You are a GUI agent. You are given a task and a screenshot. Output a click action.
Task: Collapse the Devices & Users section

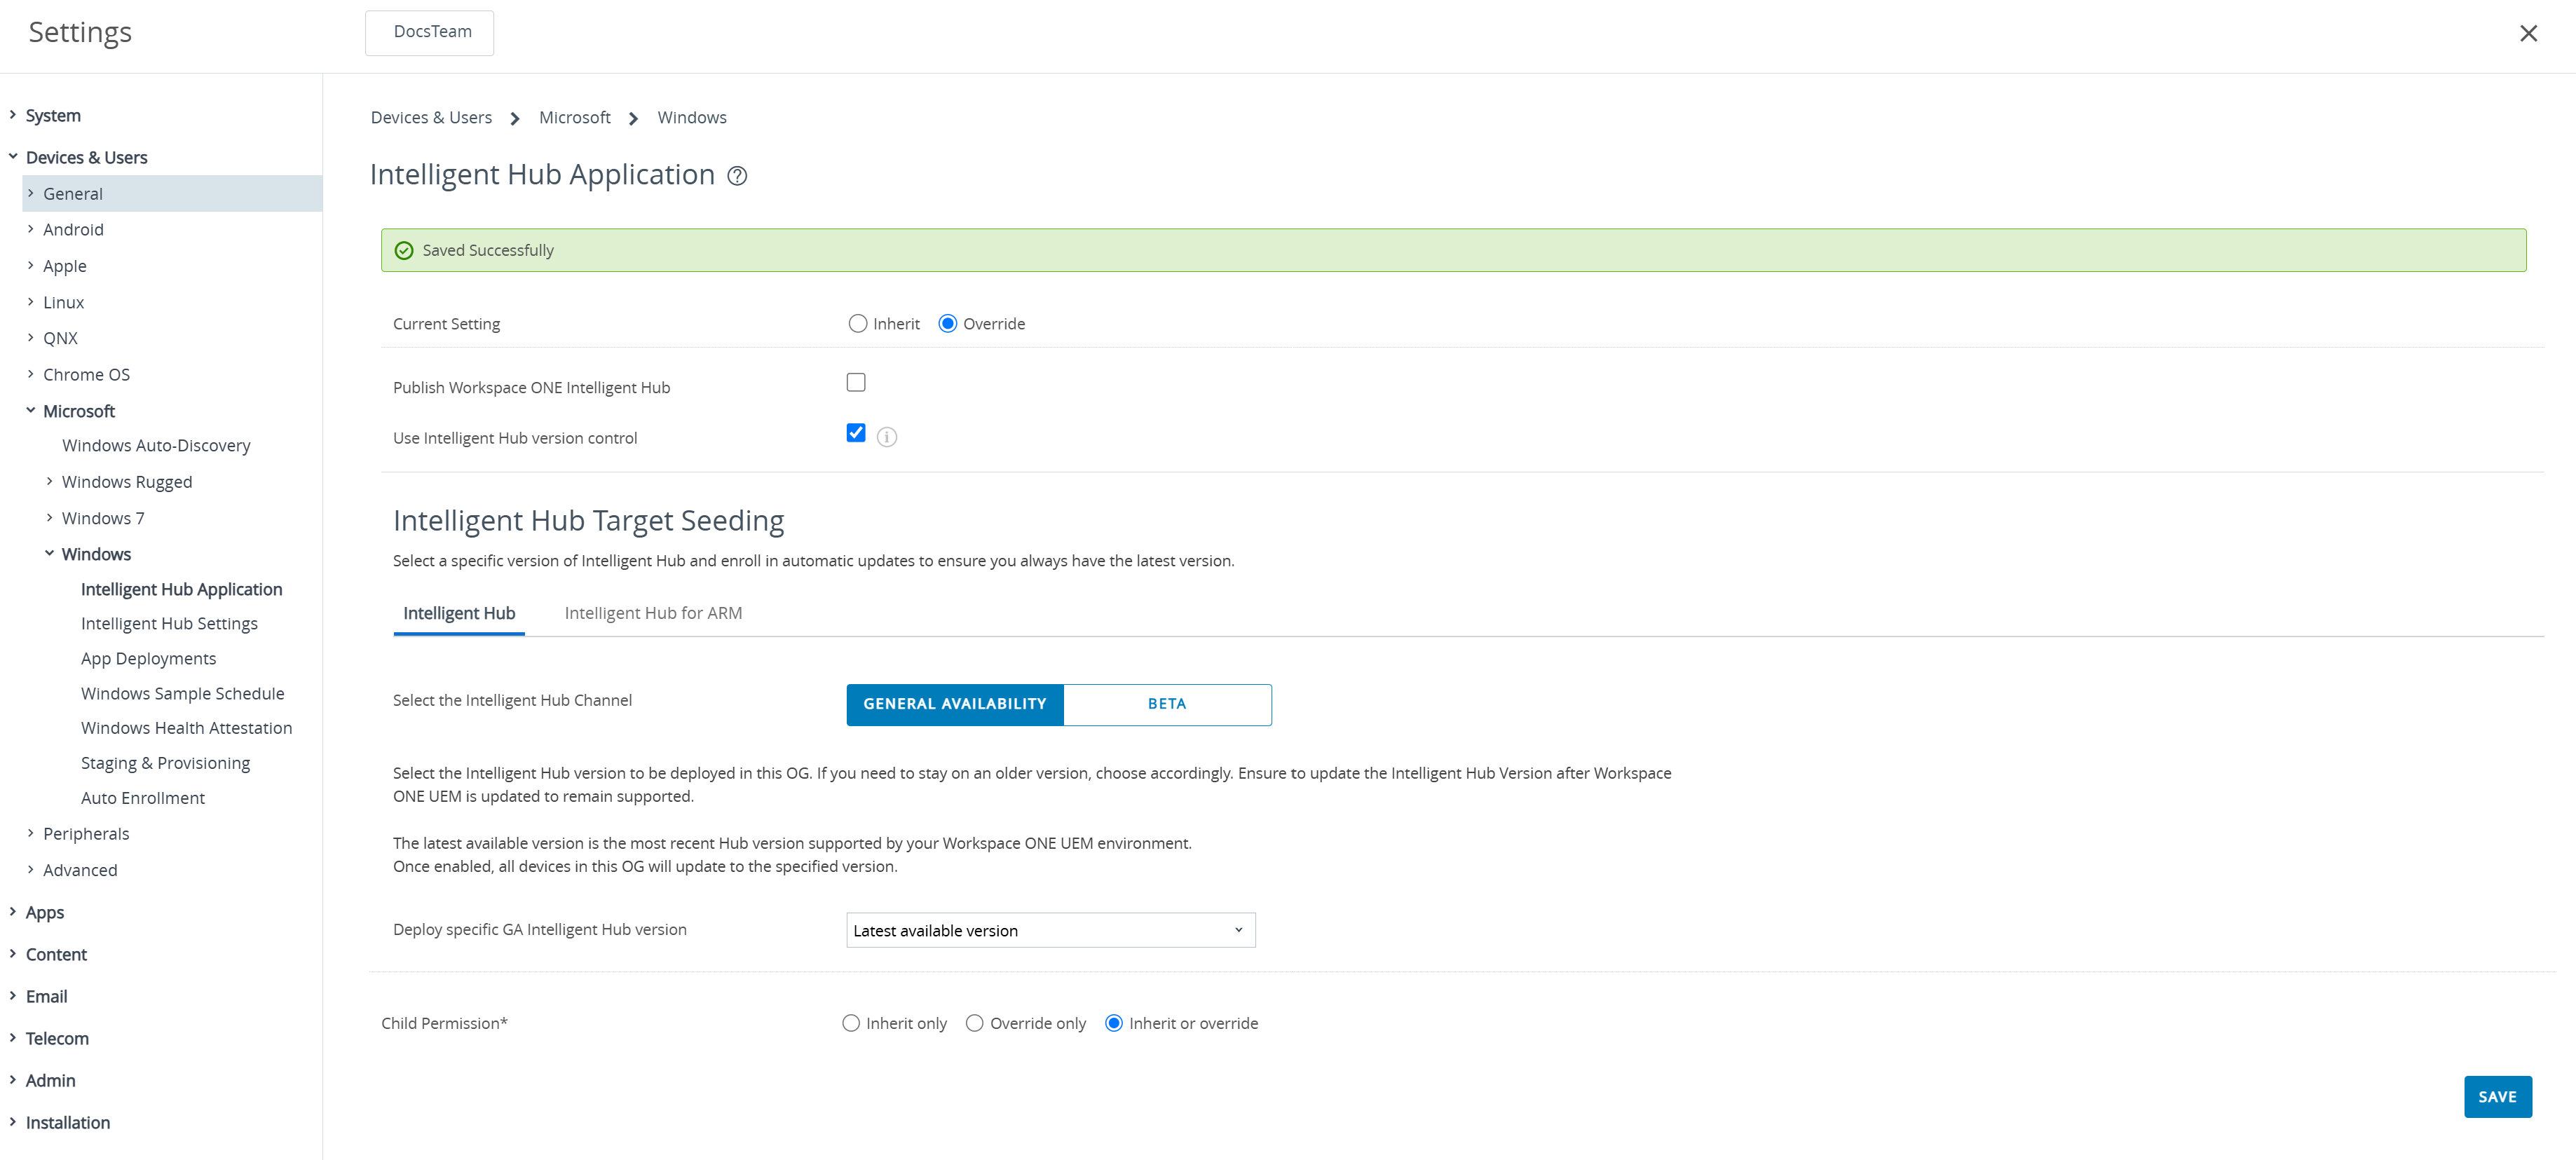12,157
